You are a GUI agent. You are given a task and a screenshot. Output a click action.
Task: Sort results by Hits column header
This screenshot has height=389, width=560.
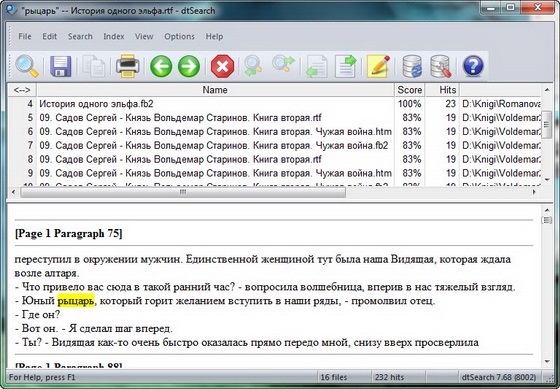(x=442, y=90)
